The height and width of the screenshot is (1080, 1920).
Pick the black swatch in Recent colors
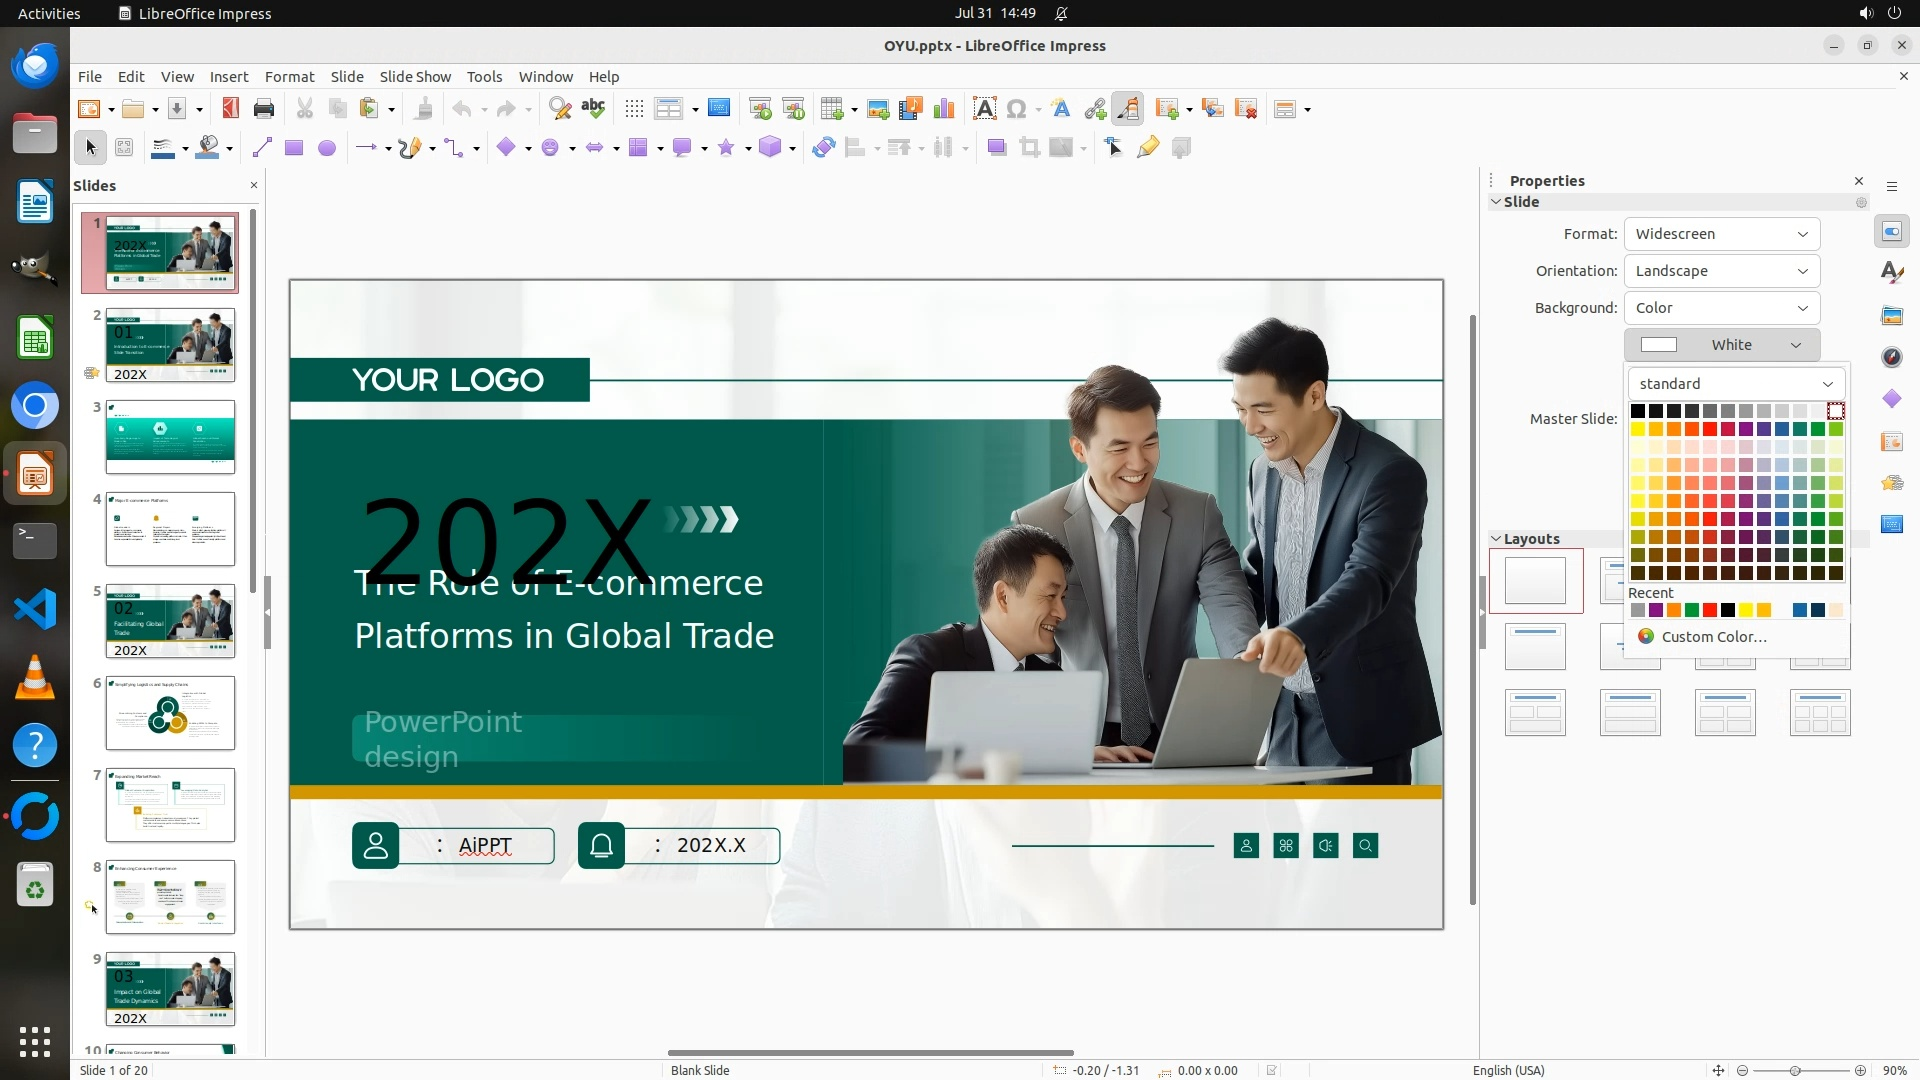pyautogui.click(x=1728, y=611)
